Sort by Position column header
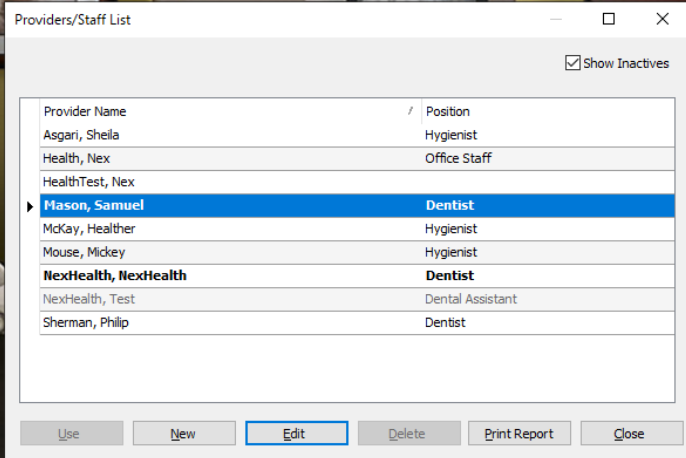The width and height of the screenshot is (686, 458). [548, 111]
